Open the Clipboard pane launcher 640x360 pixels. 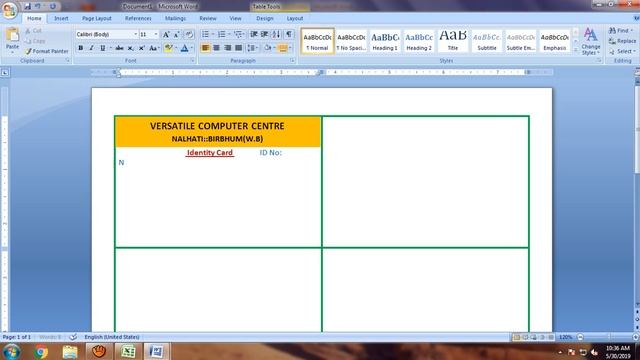tap(68, 60)
